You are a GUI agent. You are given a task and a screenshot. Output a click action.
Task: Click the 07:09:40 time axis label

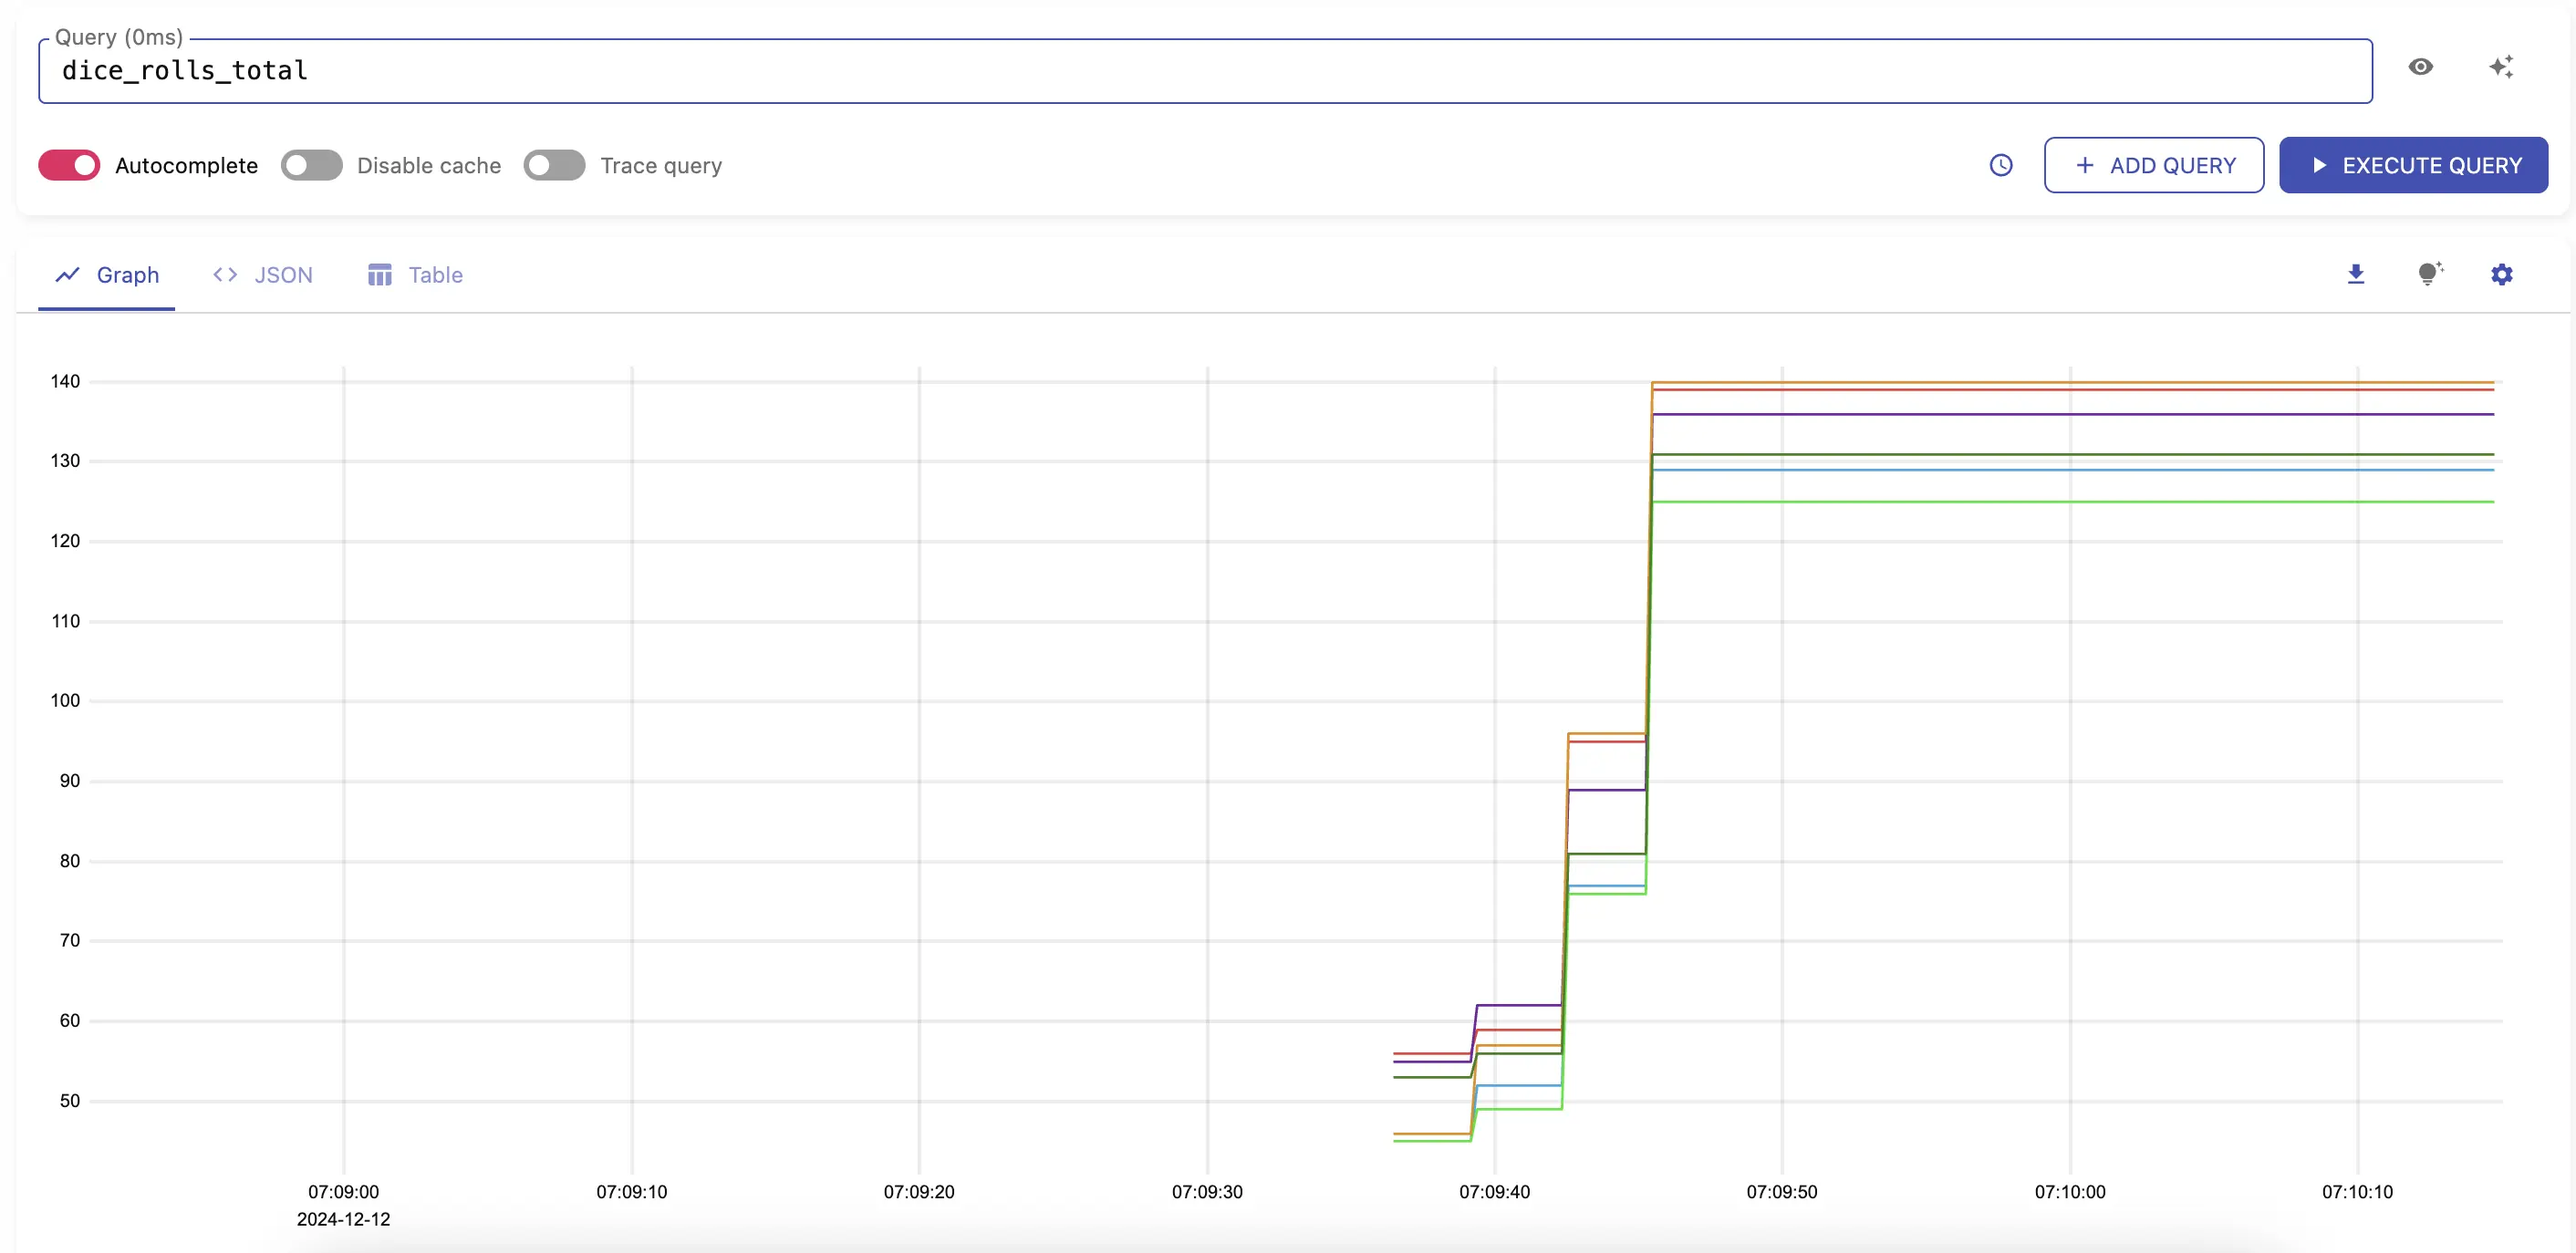pyautogui.click(x=1494, y=1192)
